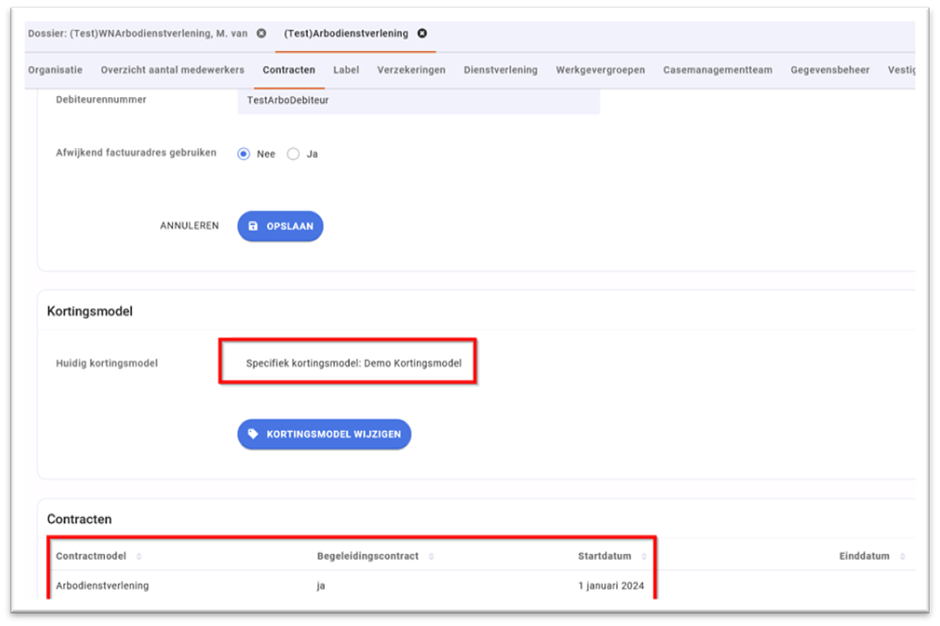
Task: Go to the Label tab
Action: point(346,70)
